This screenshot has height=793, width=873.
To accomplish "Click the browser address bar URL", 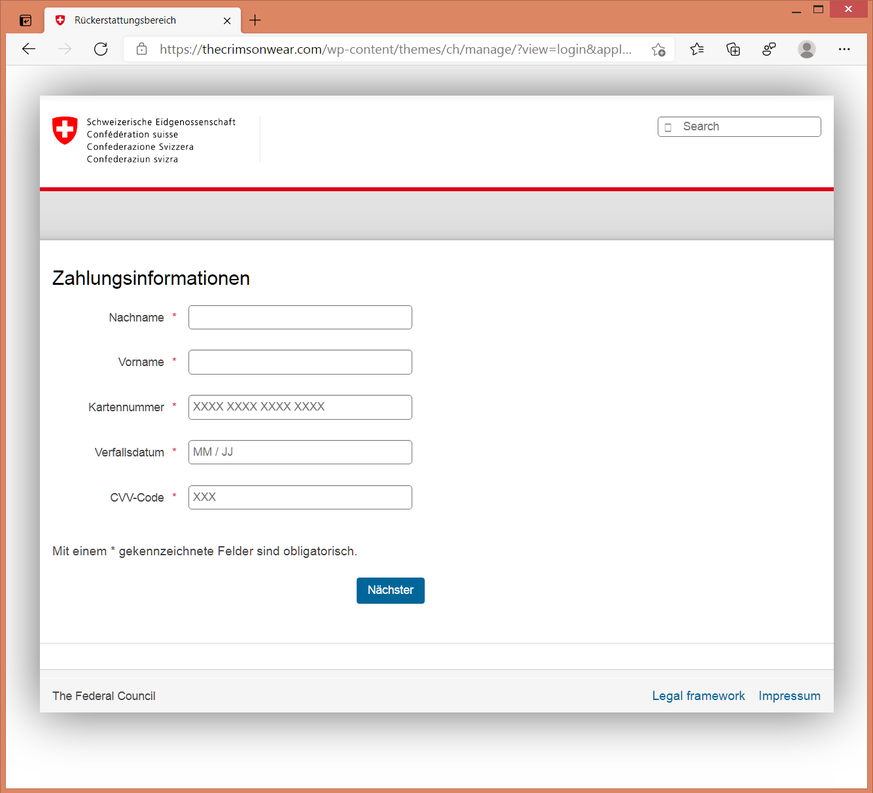I will (395, 49).
